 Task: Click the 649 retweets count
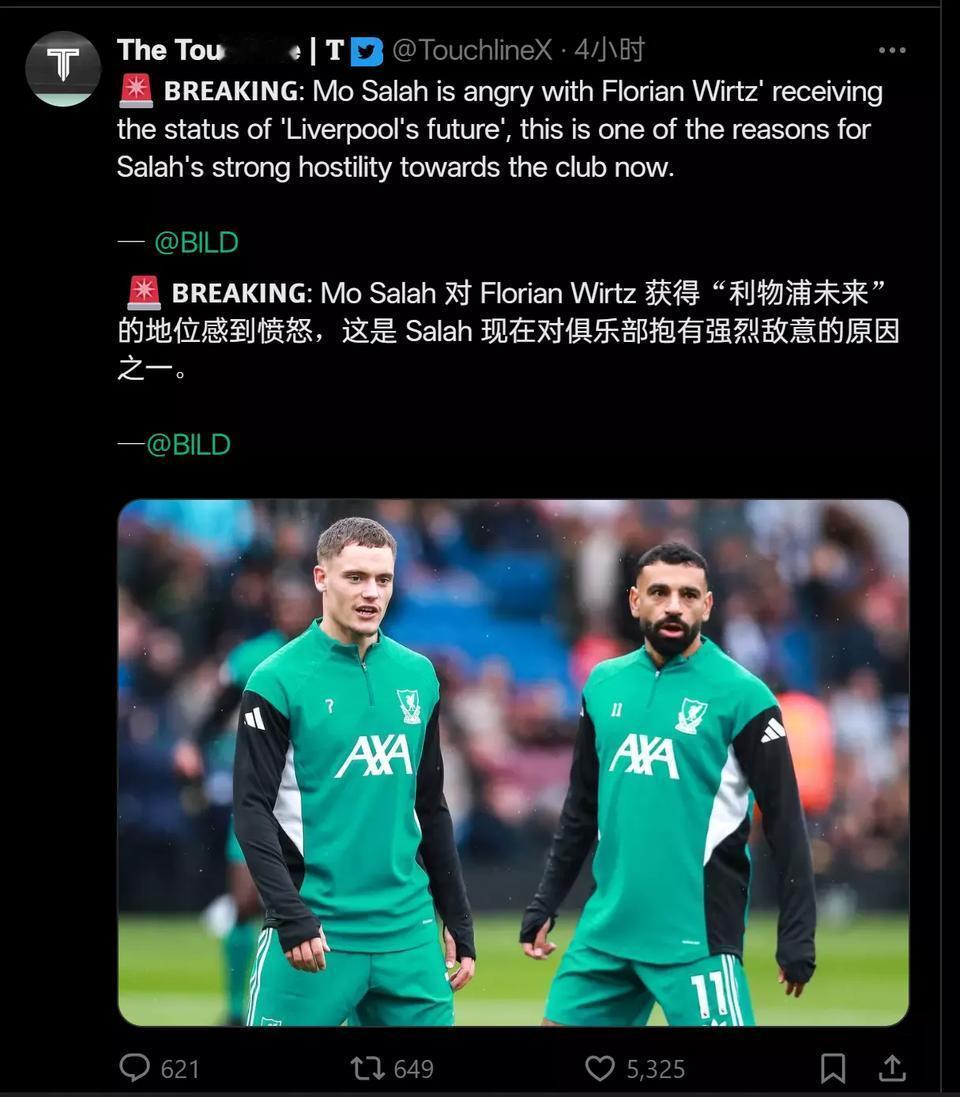[414, 1069]
